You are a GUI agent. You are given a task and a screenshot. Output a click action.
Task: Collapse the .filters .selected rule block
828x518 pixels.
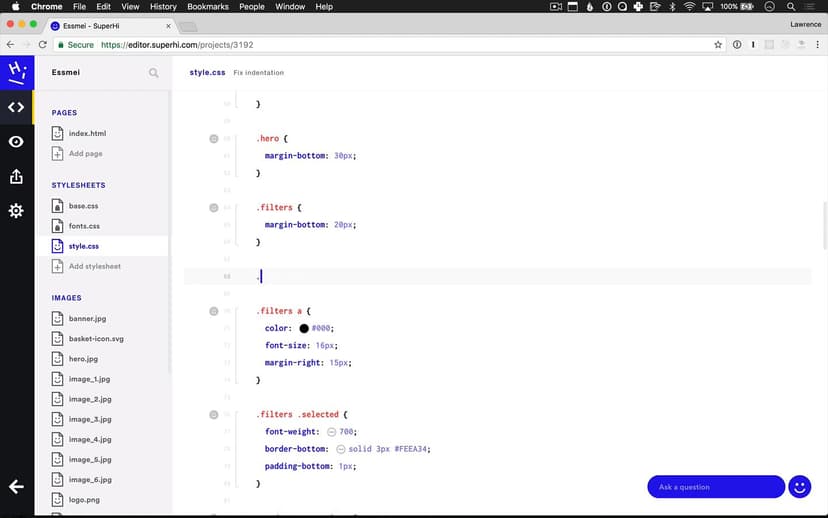[213, 415]
